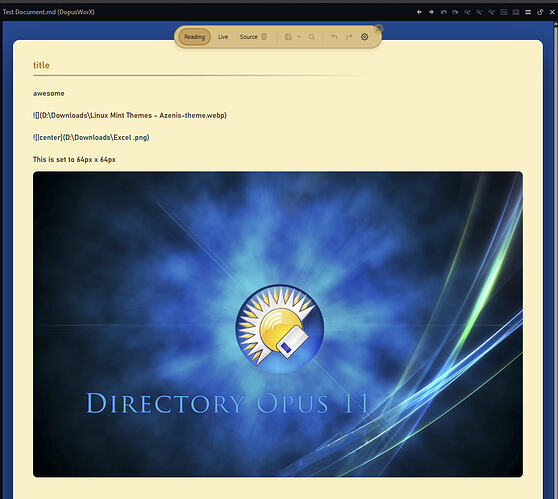
Task: Click the search magnifier in floating toolbar
Action: (x=312, y=37)
